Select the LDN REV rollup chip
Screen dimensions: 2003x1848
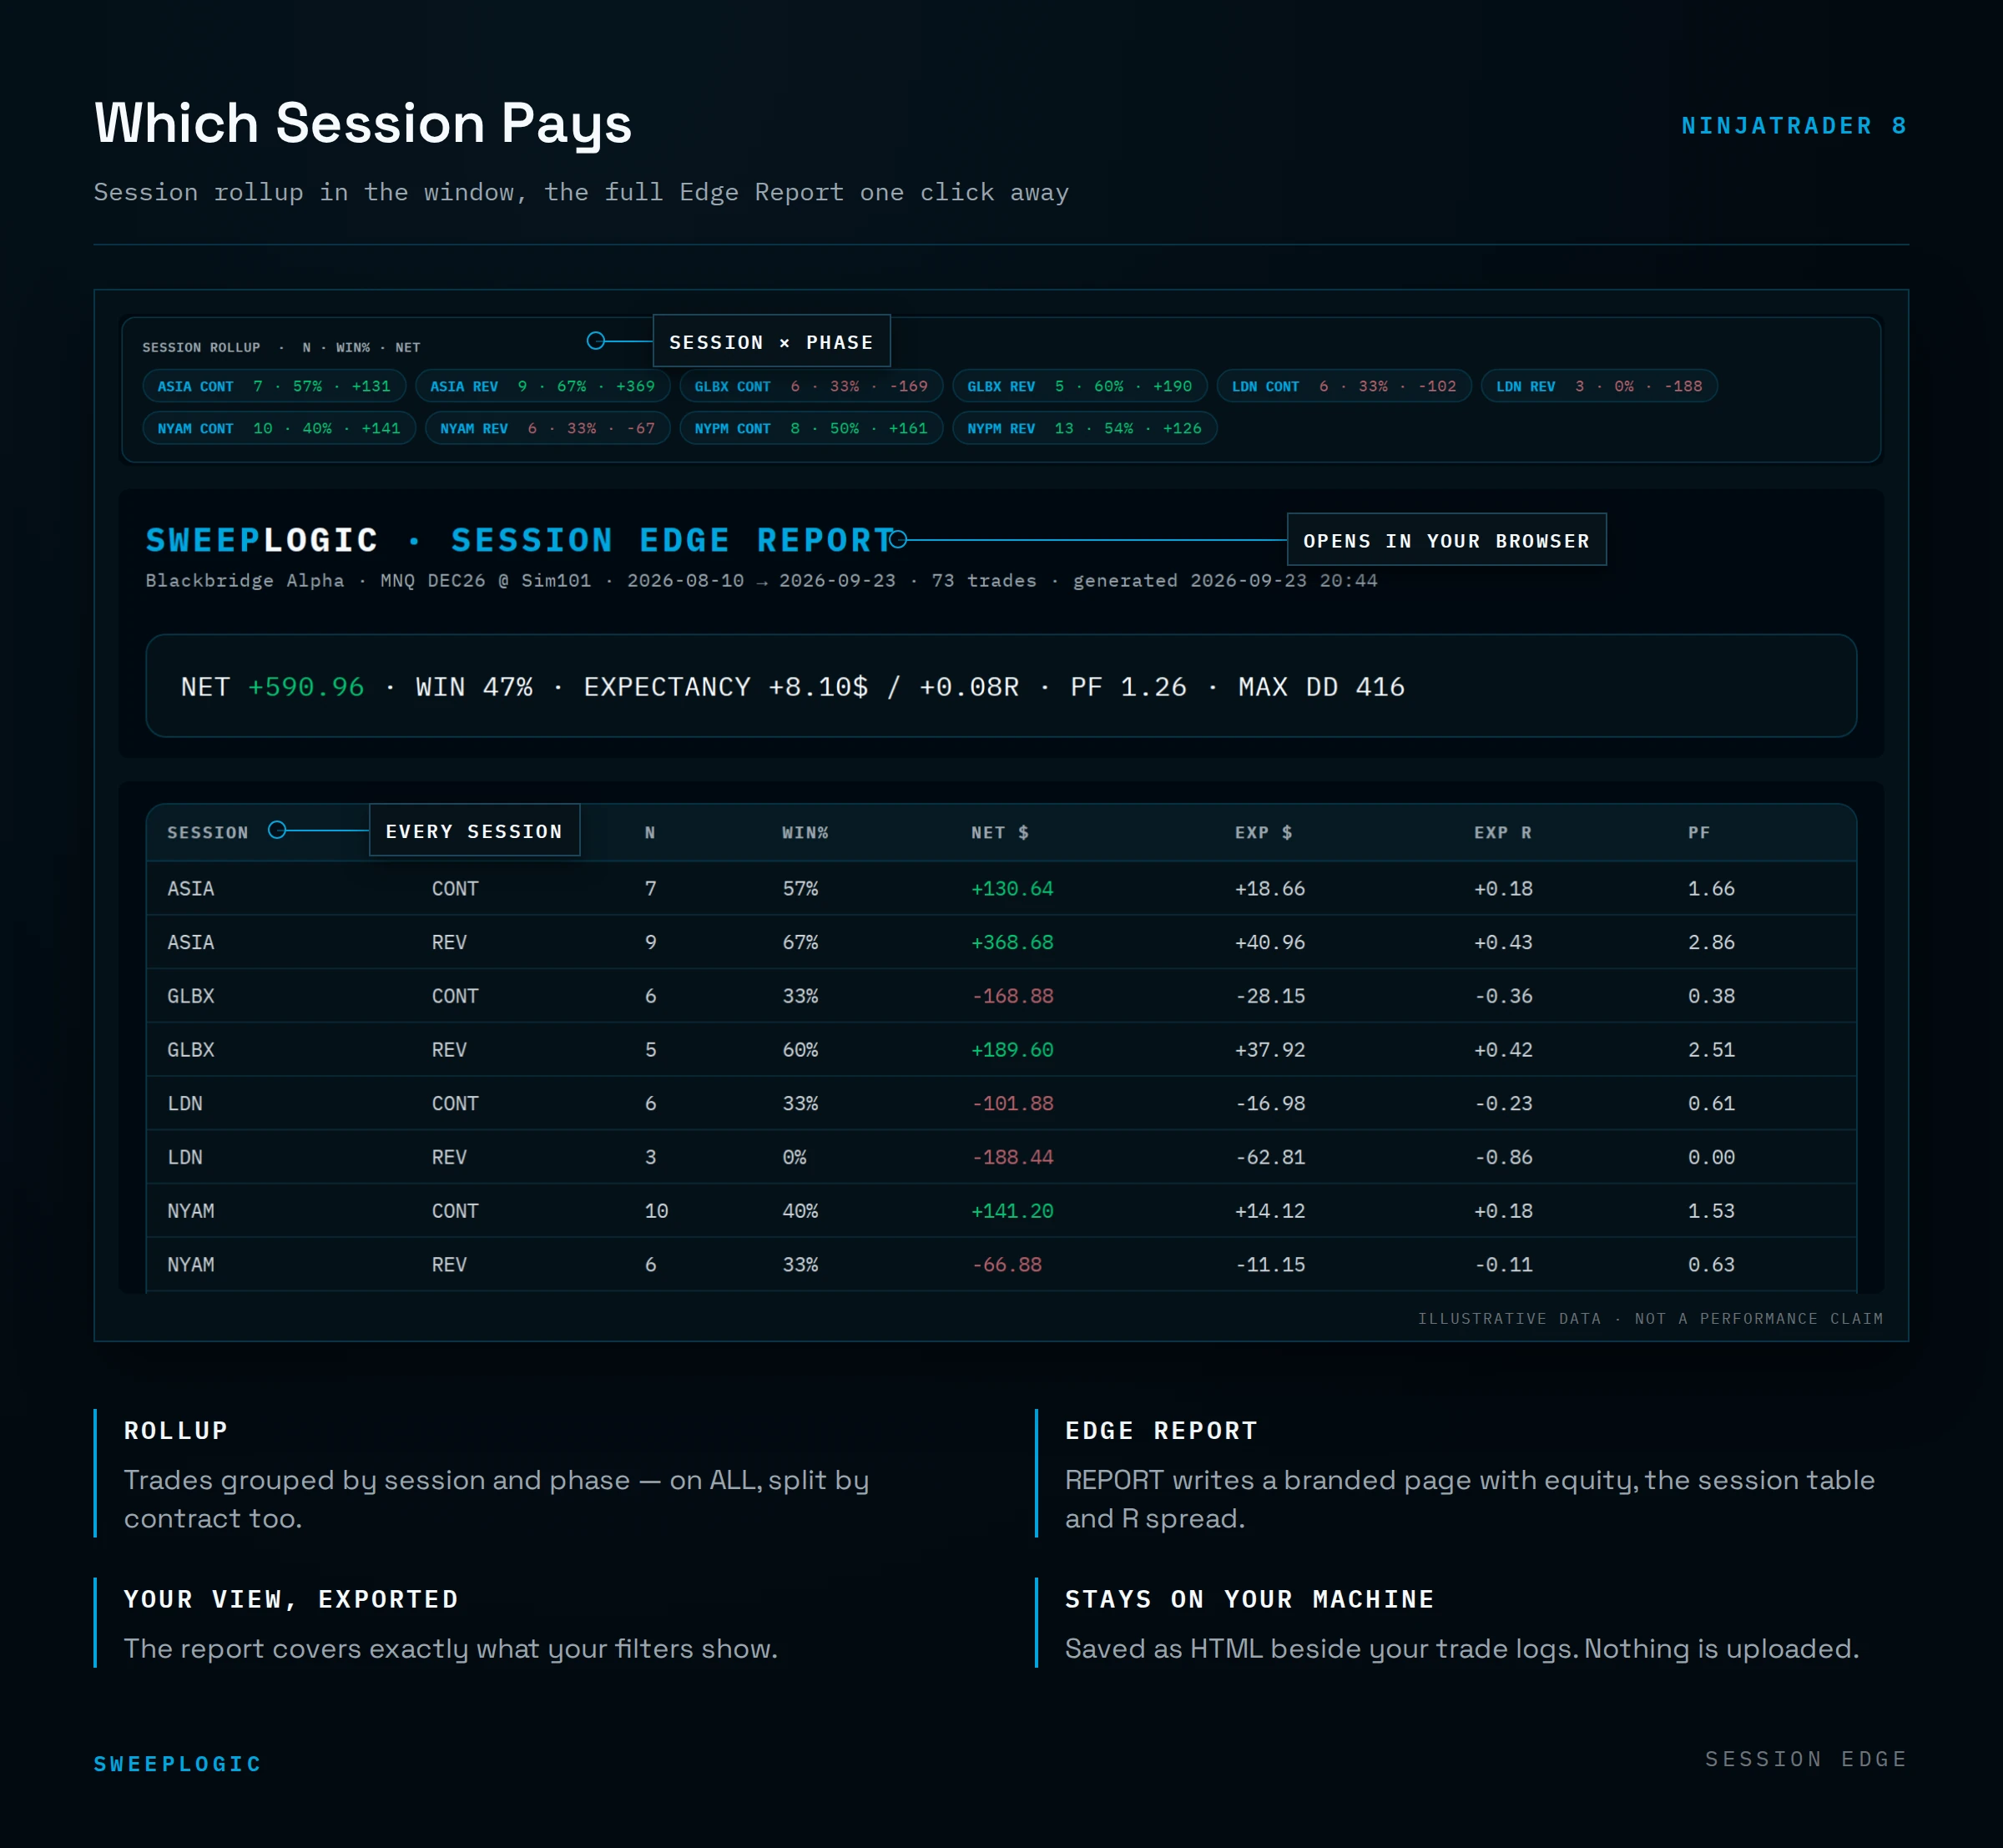point(1598,386)
